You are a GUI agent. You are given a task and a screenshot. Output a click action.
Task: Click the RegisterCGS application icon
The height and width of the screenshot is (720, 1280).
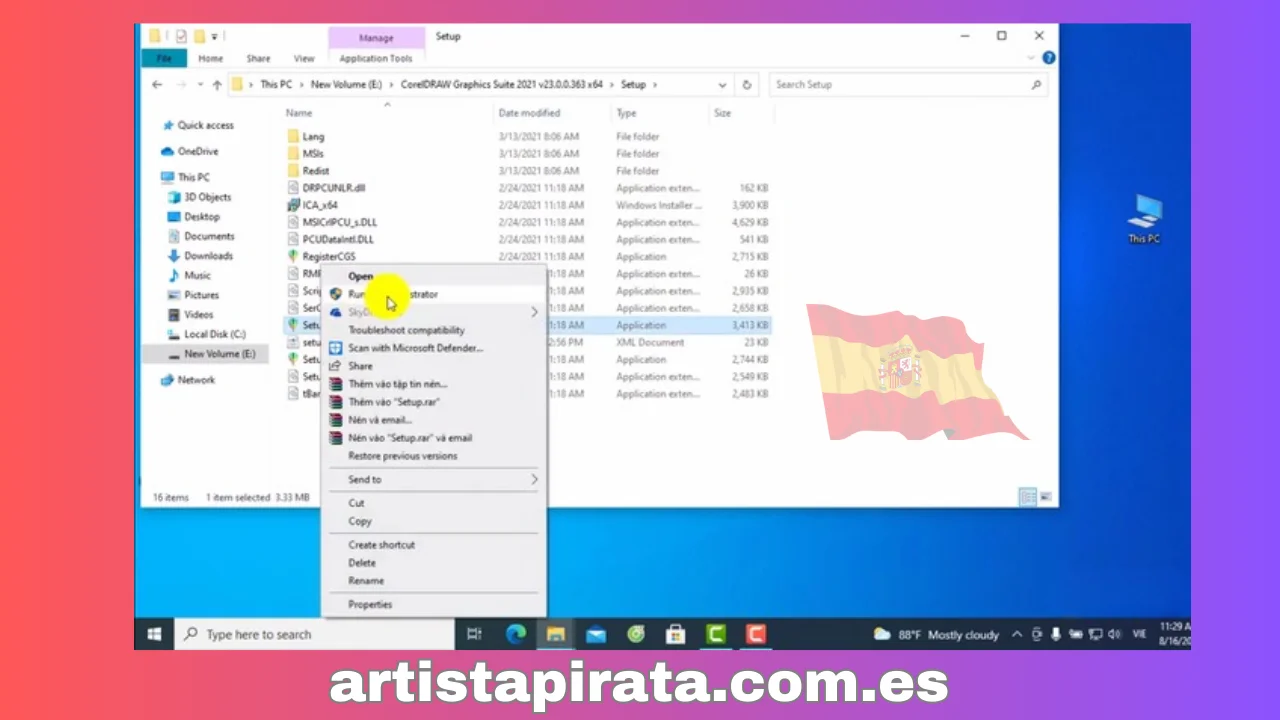click(x=293, y=257)
